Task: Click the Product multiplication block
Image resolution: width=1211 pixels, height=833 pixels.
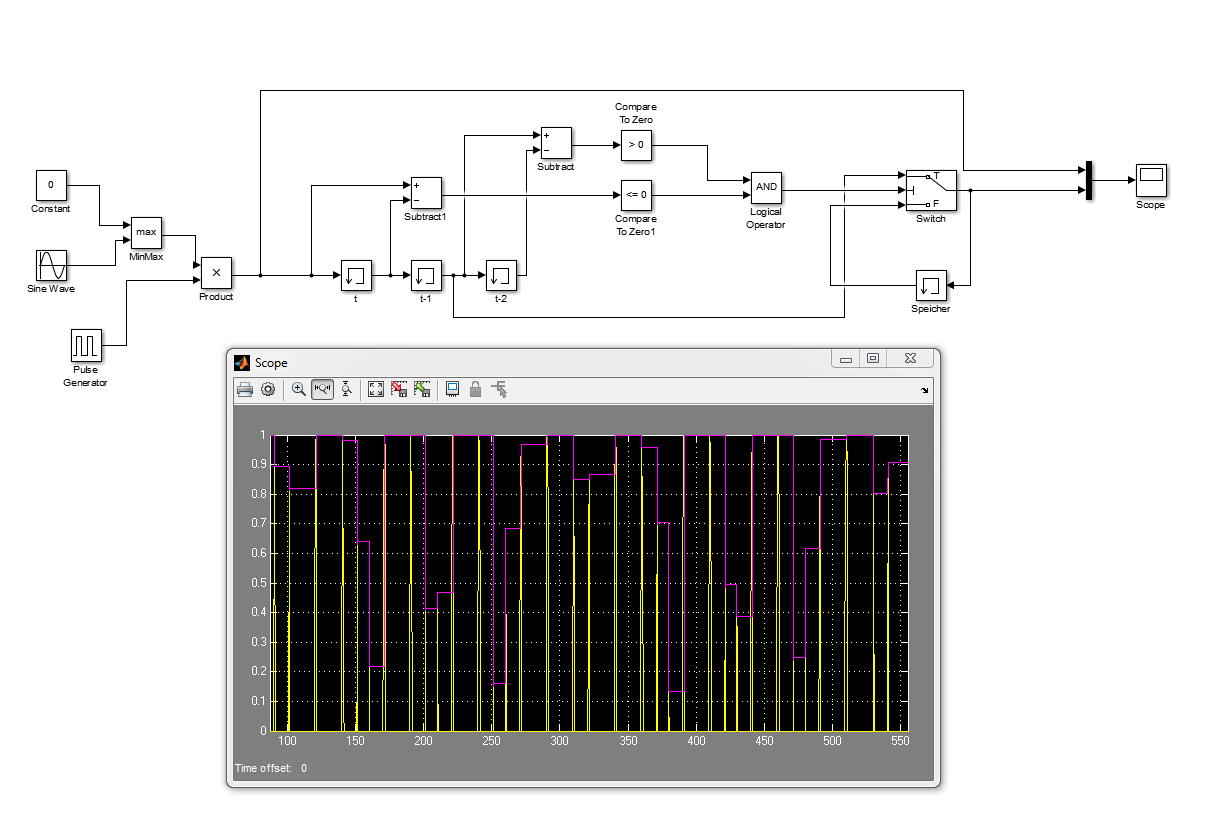Action: (x=216, y=273)
